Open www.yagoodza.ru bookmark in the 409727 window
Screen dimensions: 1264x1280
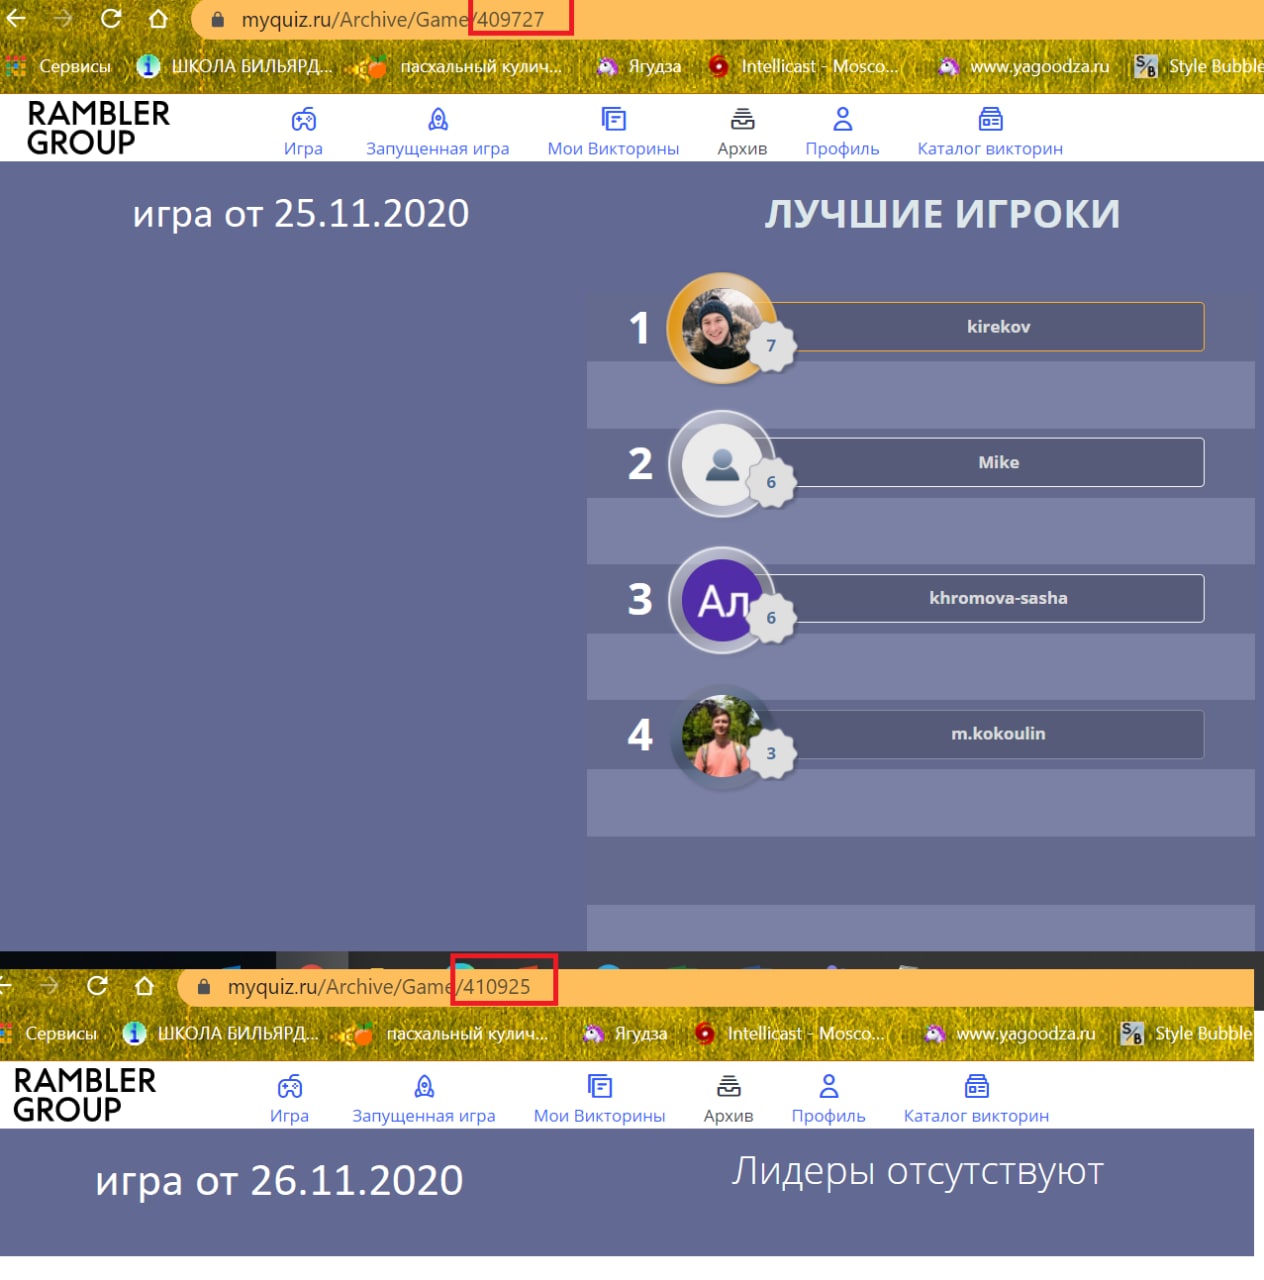(x=1024, y=67)
